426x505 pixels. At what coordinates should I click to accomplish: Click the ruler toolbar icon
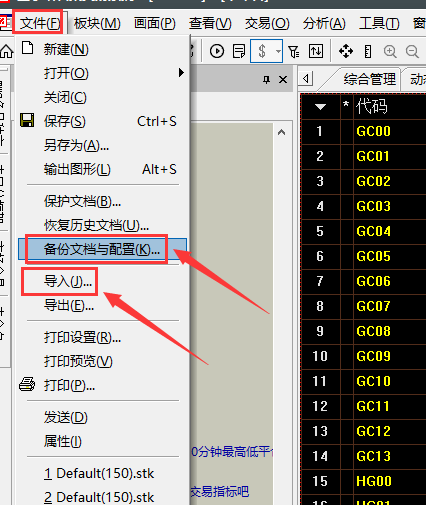pyautogui.click(x=368, y=51)
